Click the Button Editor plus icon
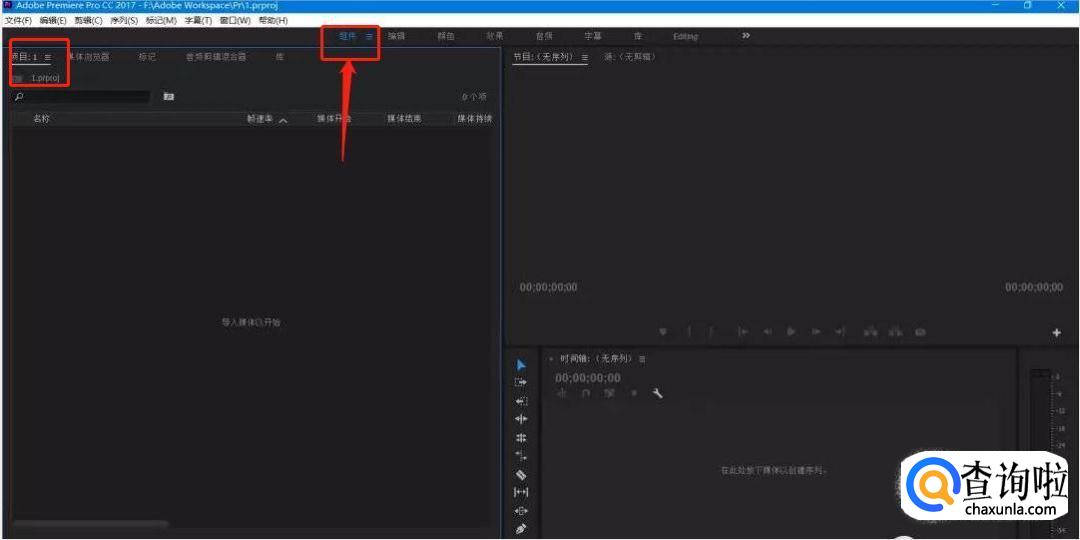 tap(1056, 333)
